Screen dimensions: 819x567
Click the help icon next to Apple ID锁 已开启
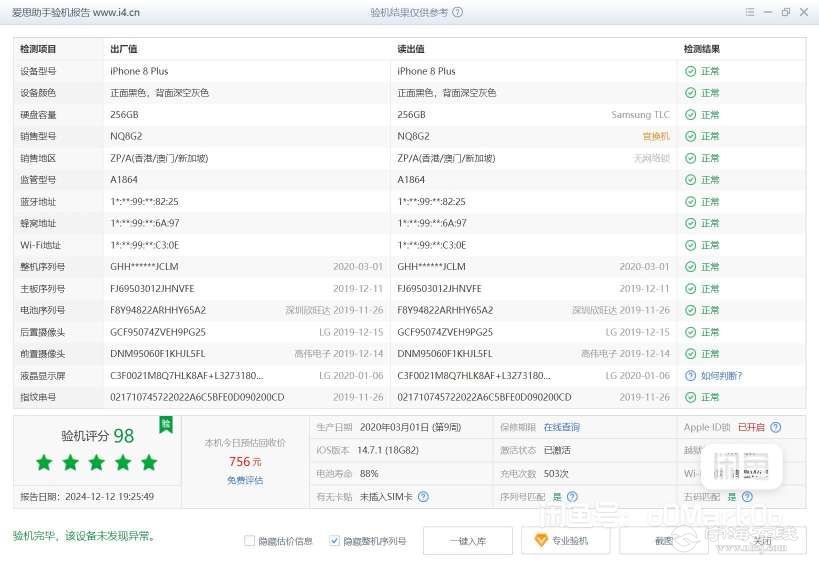point(776,427)
